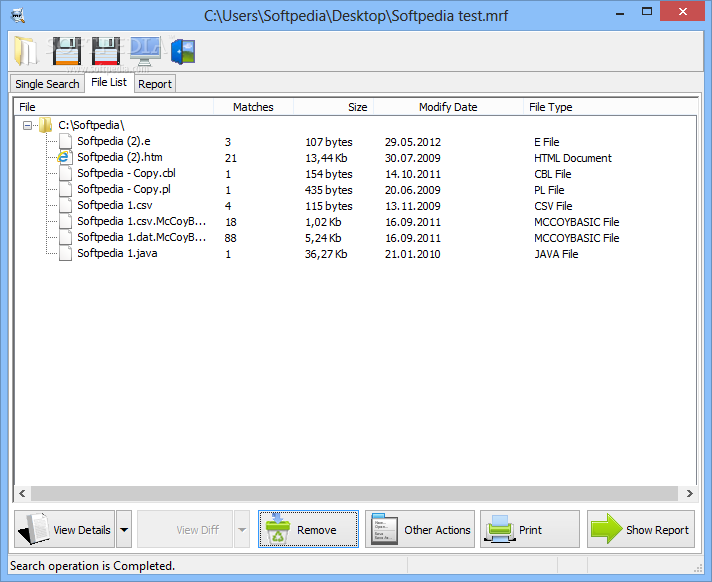Click the blue door exit icon
The height and width of the screenshot is (582, 712).
click(x=183, y=51)
